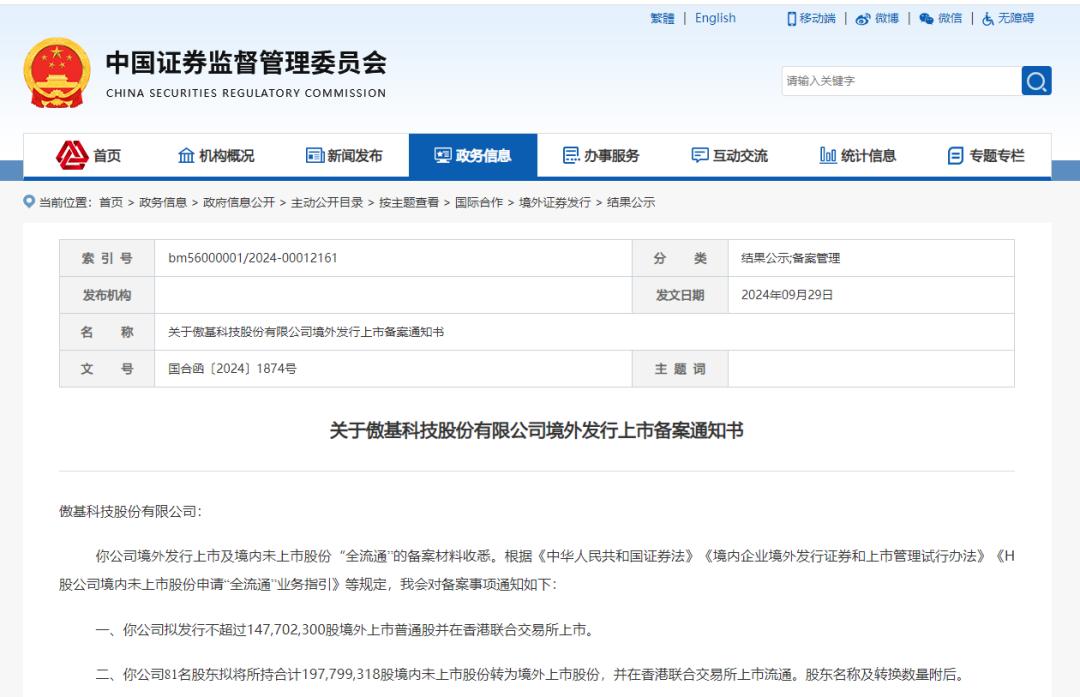Open the 互动交流 navigation tab
The image size is (1080, 697).
pos(729,156)
